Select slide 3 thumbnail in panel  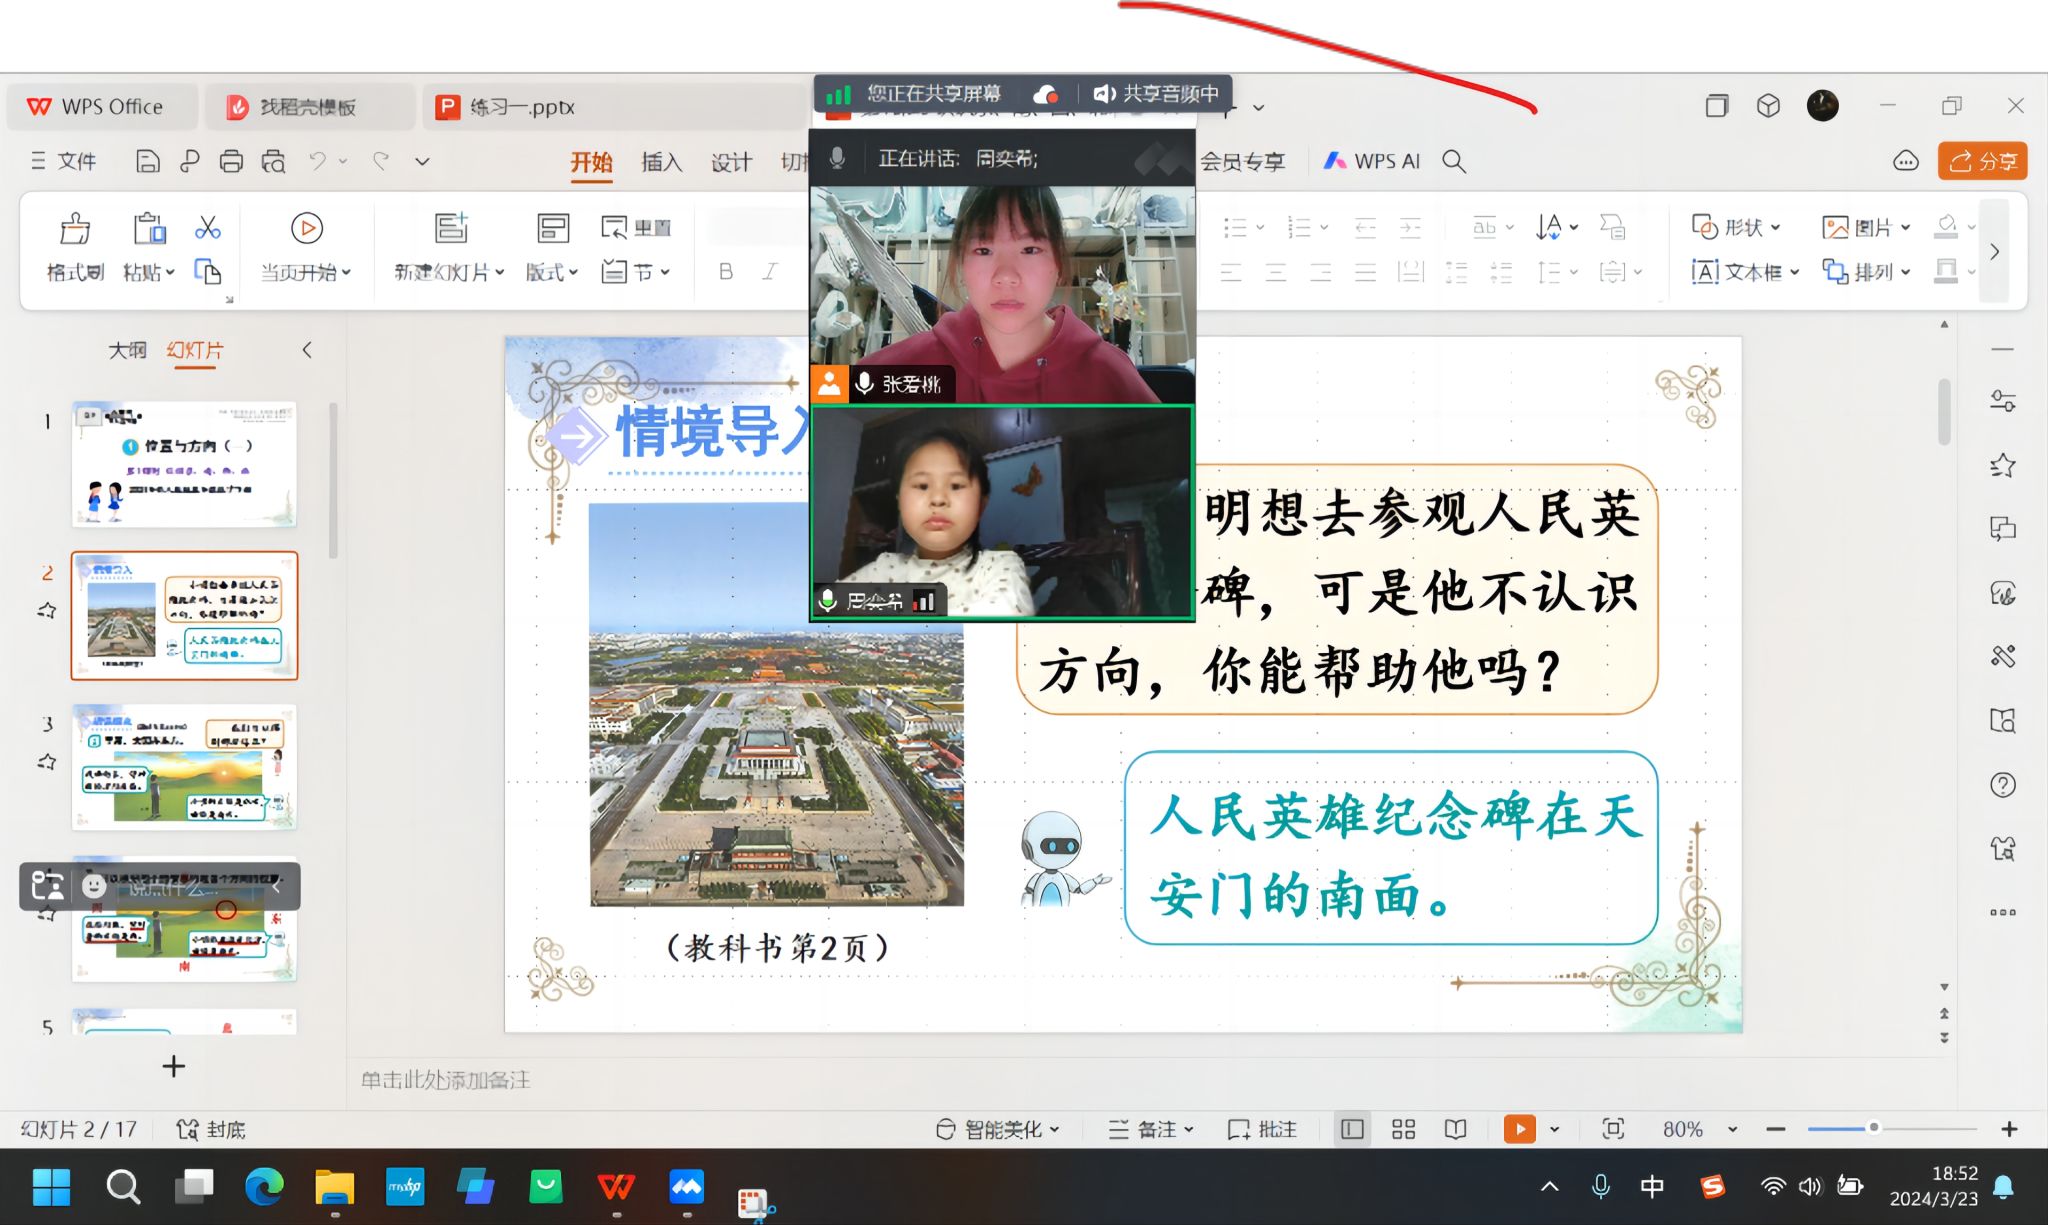coord(184,767)
